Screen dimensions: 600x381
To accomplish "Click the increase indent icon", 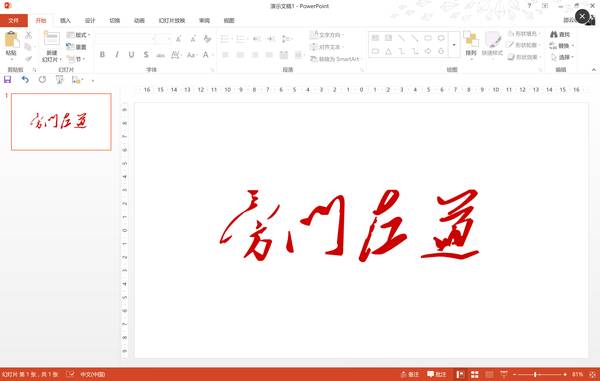I will click(x=271, y=39).
